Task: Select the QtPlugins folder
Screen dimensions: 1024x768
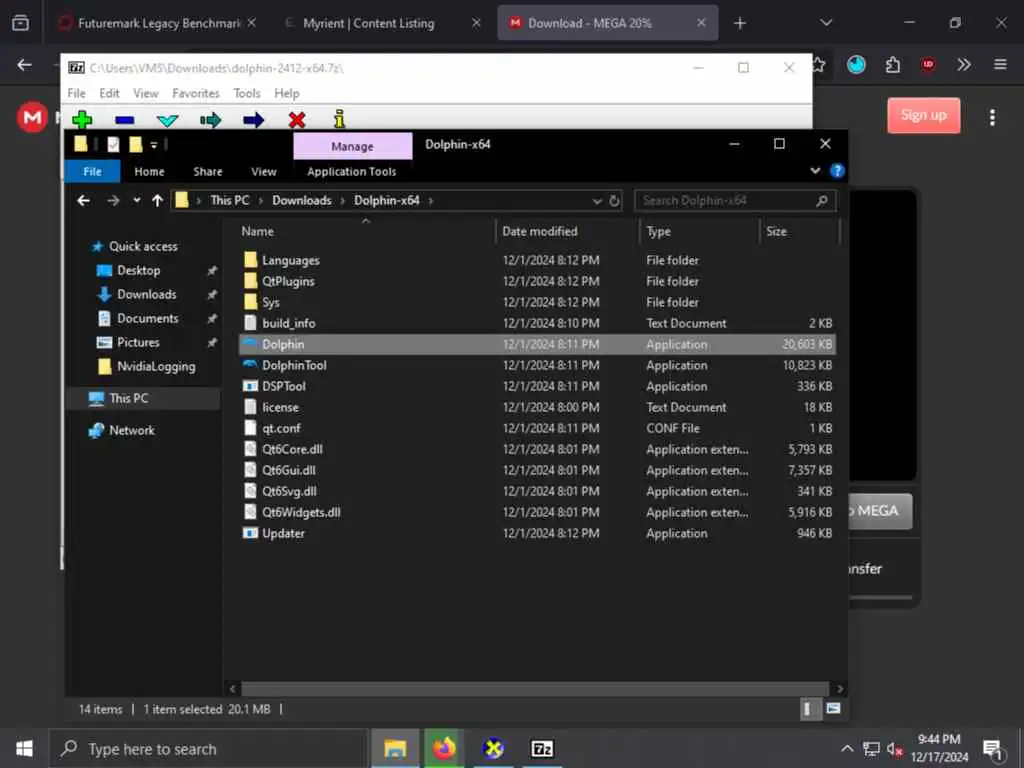Action: [288, 281]
